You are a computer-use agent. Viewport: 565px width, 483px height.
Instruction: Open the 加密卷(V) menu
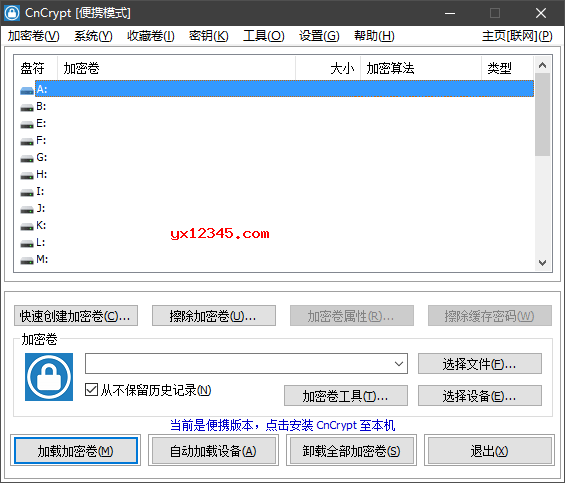[34, 36]
